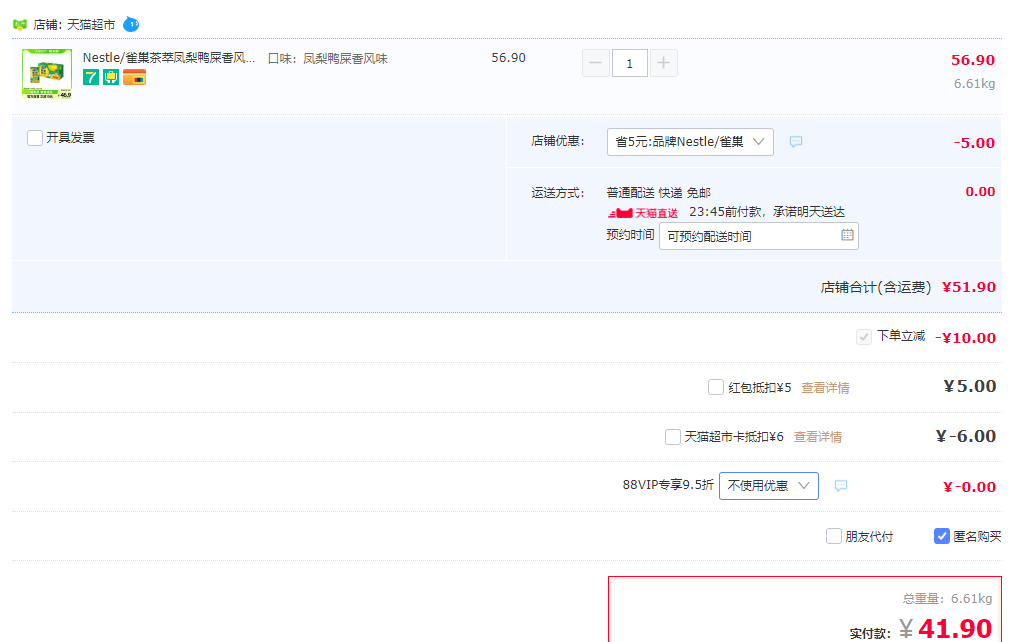Click 查看详情 link next to 天猫超市卡抵扣
The width and height of the screenshot is (1021, 642).
[818, 437]
